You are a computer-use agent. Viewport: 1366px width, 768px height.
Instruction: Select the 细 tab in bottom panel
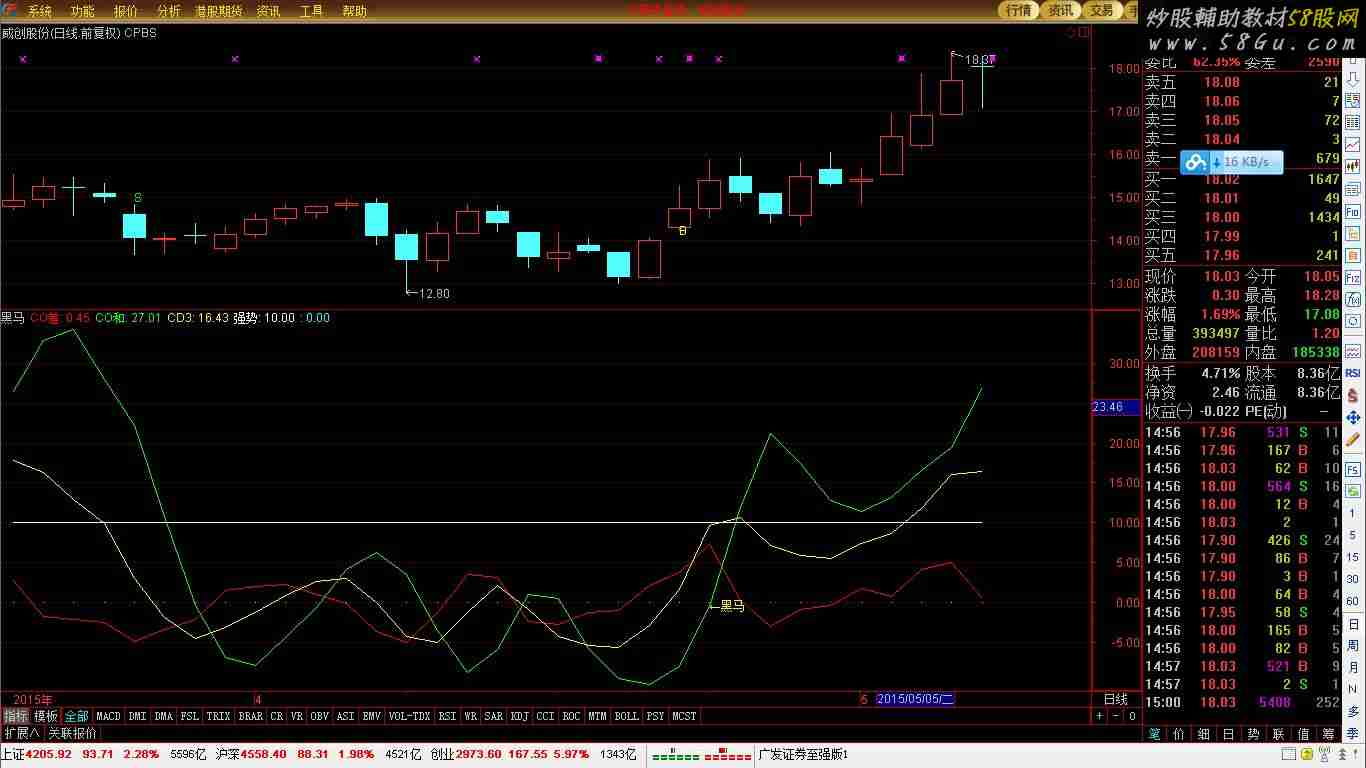point(1204,734)
